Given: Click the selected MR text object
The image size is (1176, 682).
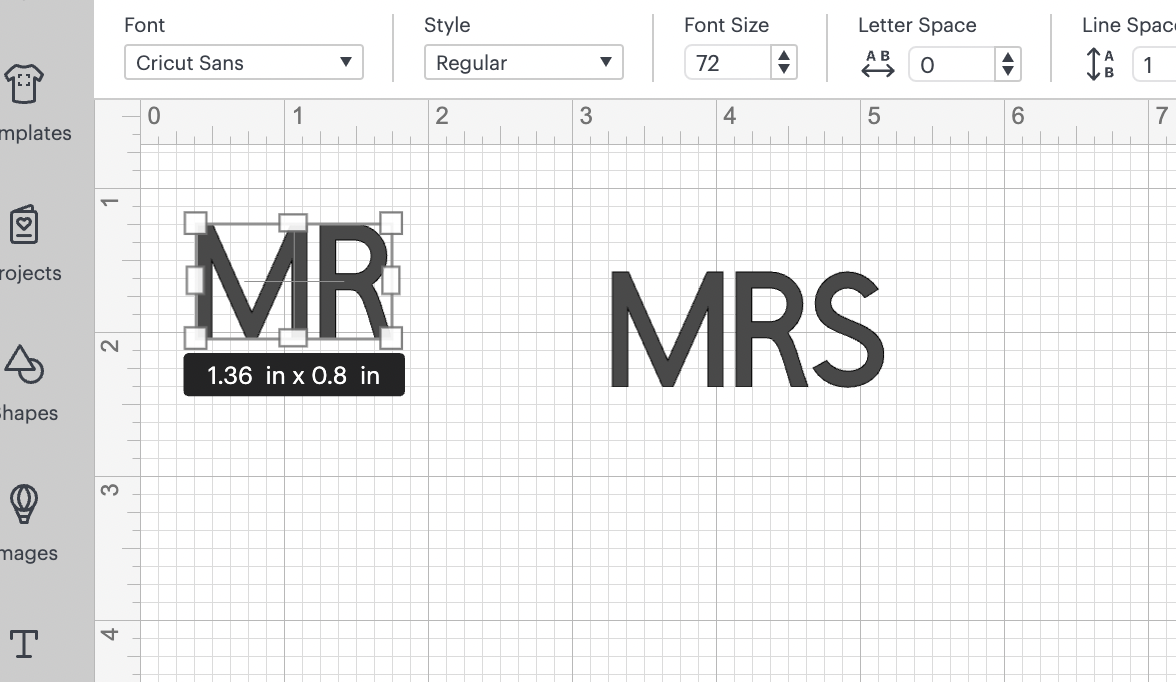Looking at the screenshot, I should click(293, 281).
